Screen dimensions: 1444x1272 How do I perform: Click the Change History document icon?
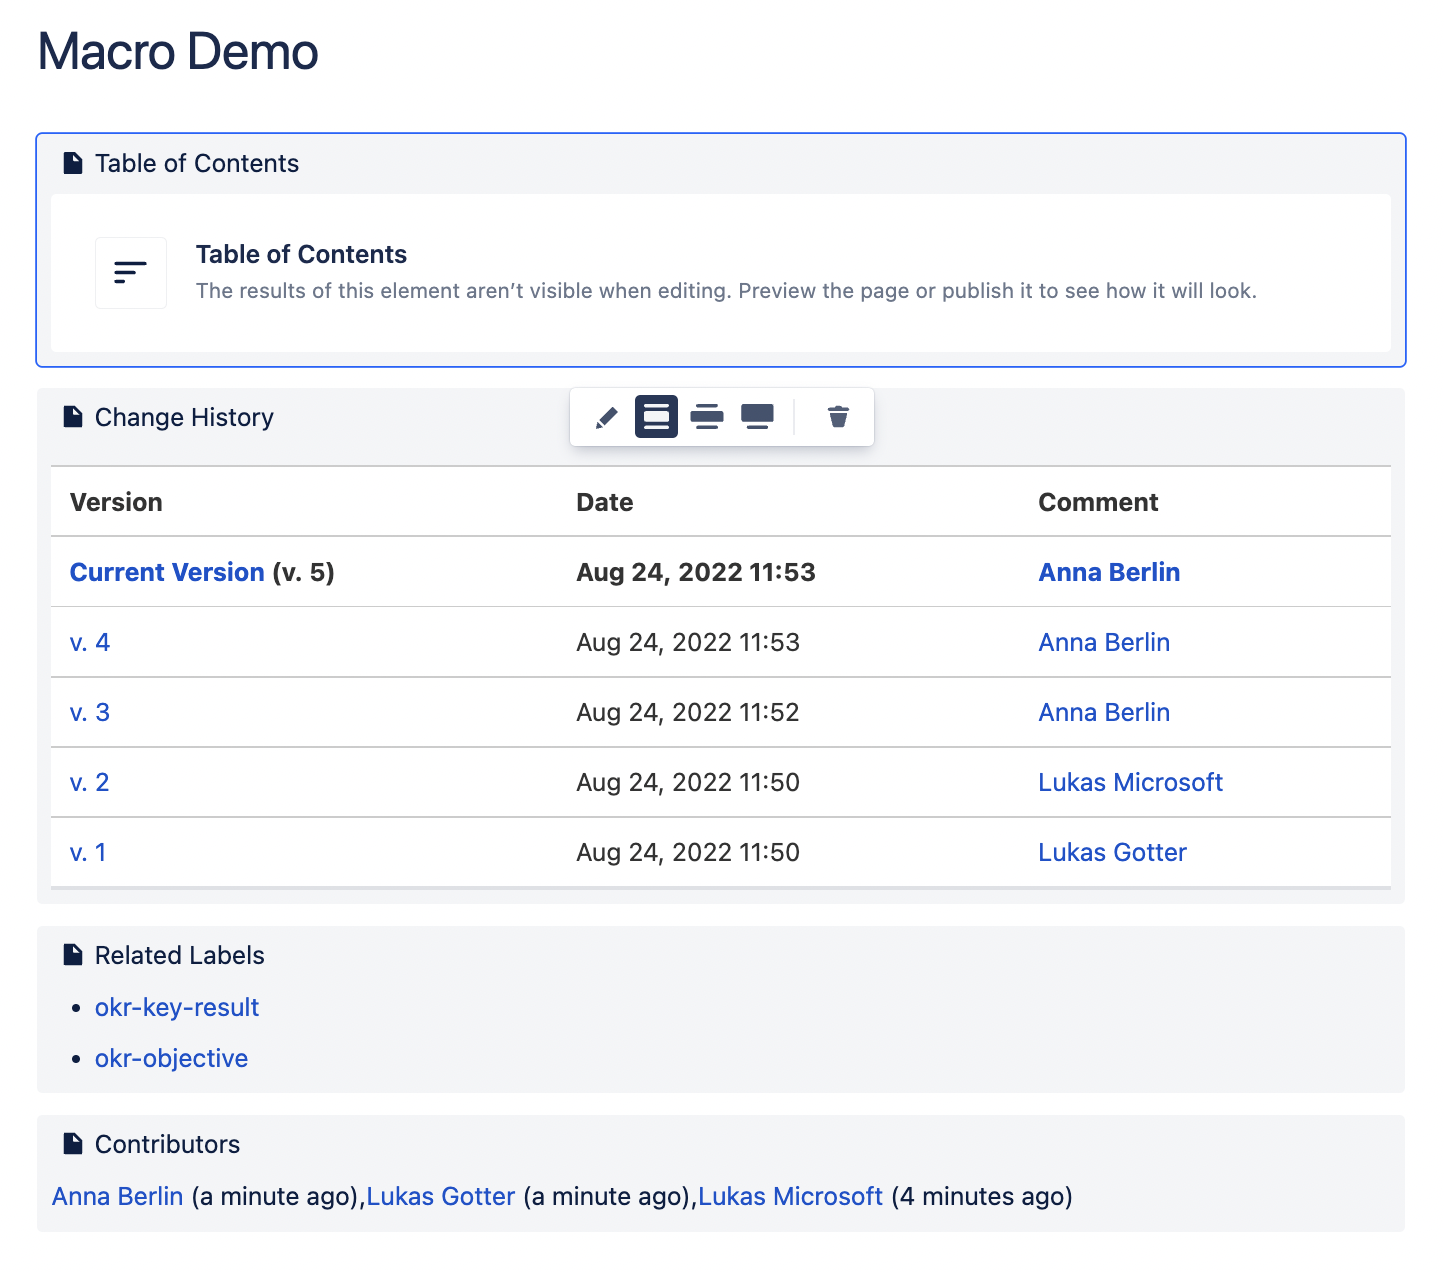73,416
